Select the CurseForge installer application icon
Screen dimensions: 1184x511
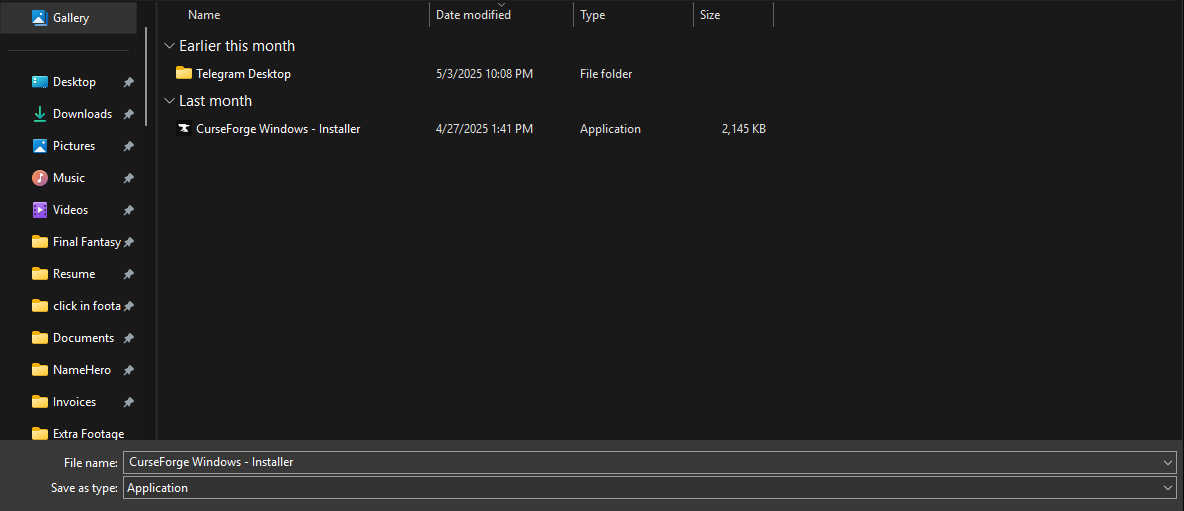pyautogui.click(x=183, y=129)
